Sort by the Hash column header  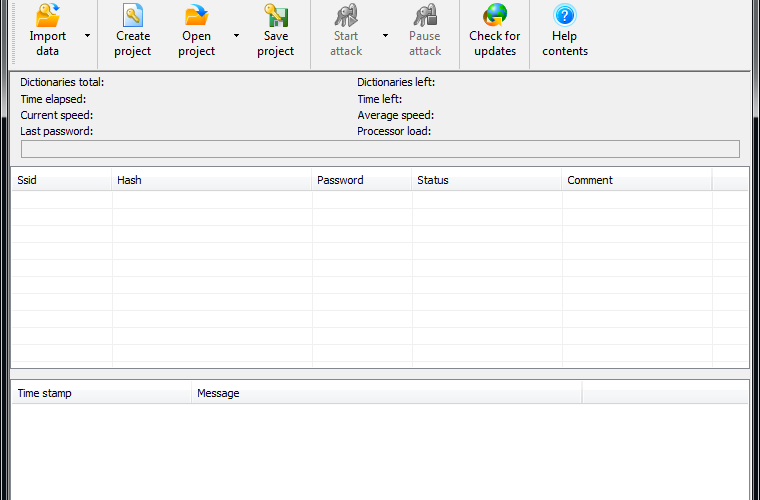click(x=211, y=180)
